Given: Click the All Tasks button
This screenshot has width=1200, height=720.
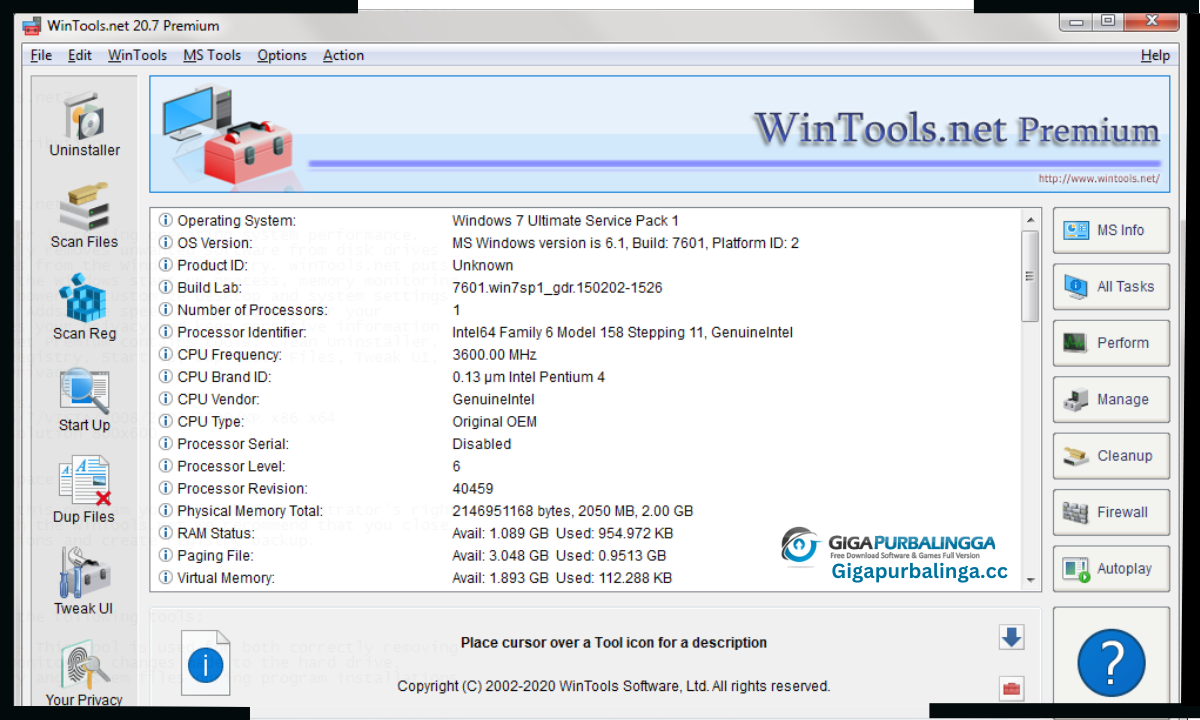Looking at the screenshot, I should (1111, 286).
